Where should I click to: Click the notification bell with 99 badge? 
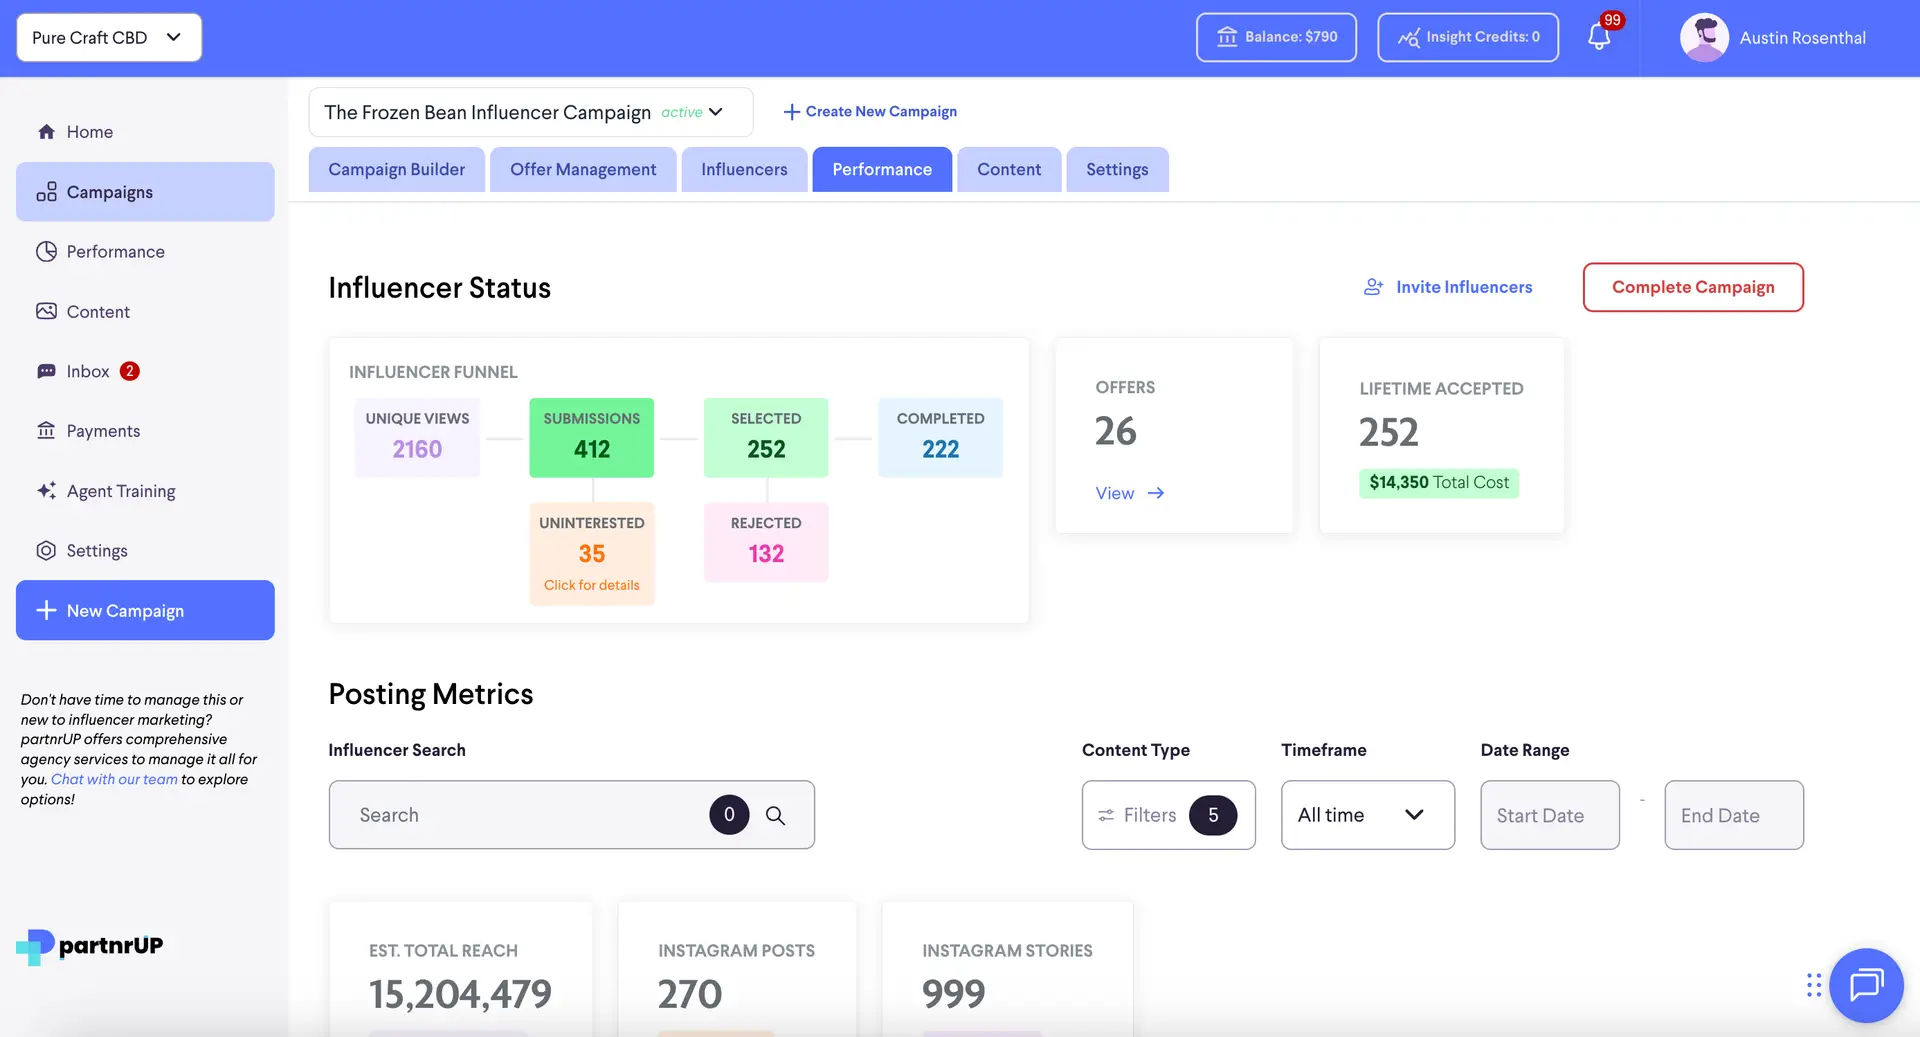1597,36
